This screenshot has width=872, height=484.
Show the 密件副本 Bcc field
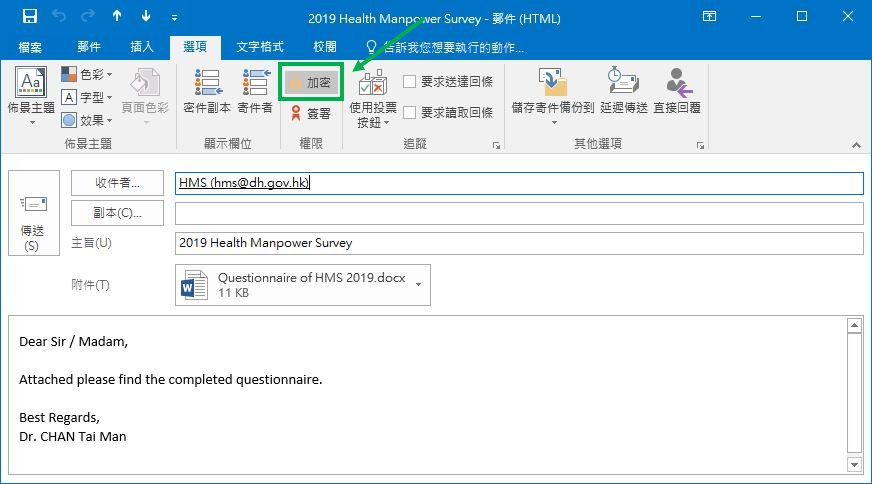tap(207, 92)
